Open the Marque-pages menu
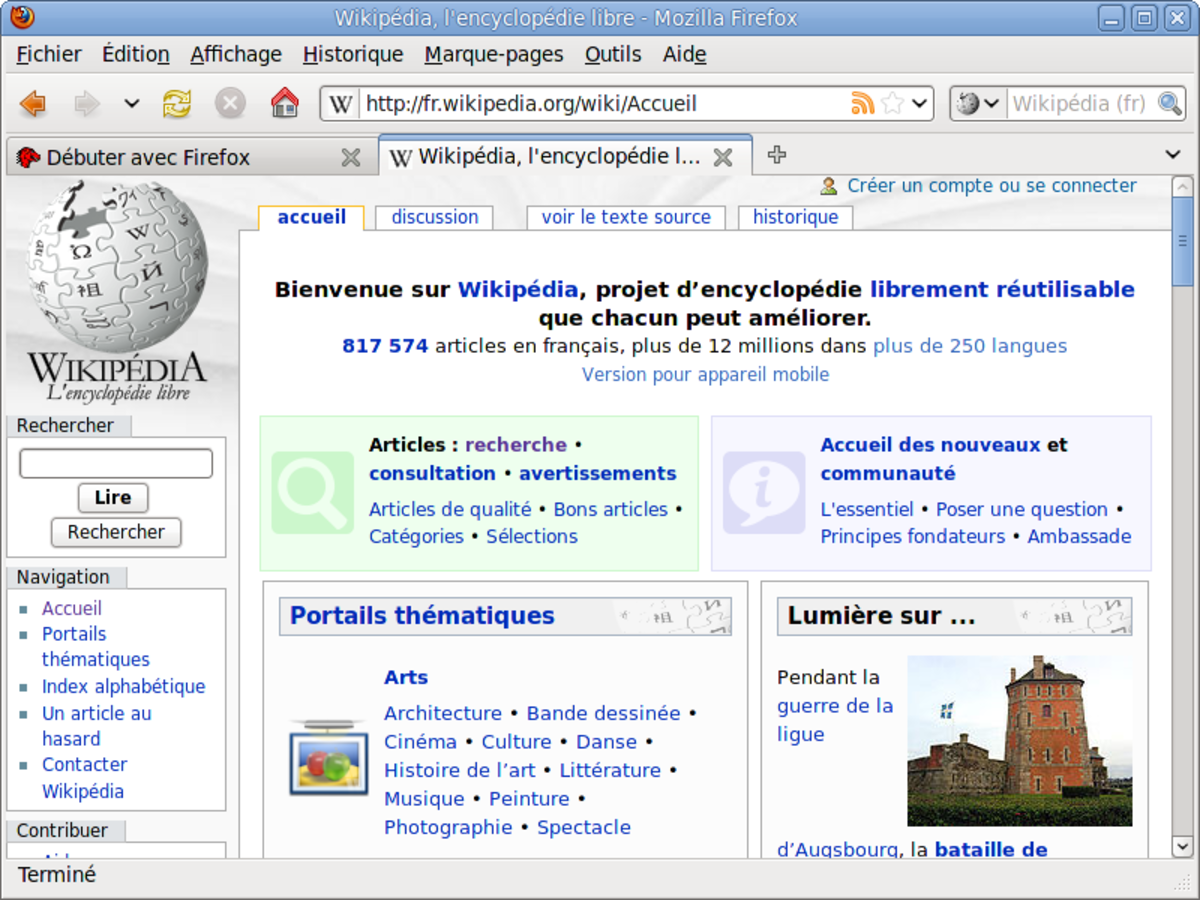Viewport: 1200px width, 900px height. 494,54
